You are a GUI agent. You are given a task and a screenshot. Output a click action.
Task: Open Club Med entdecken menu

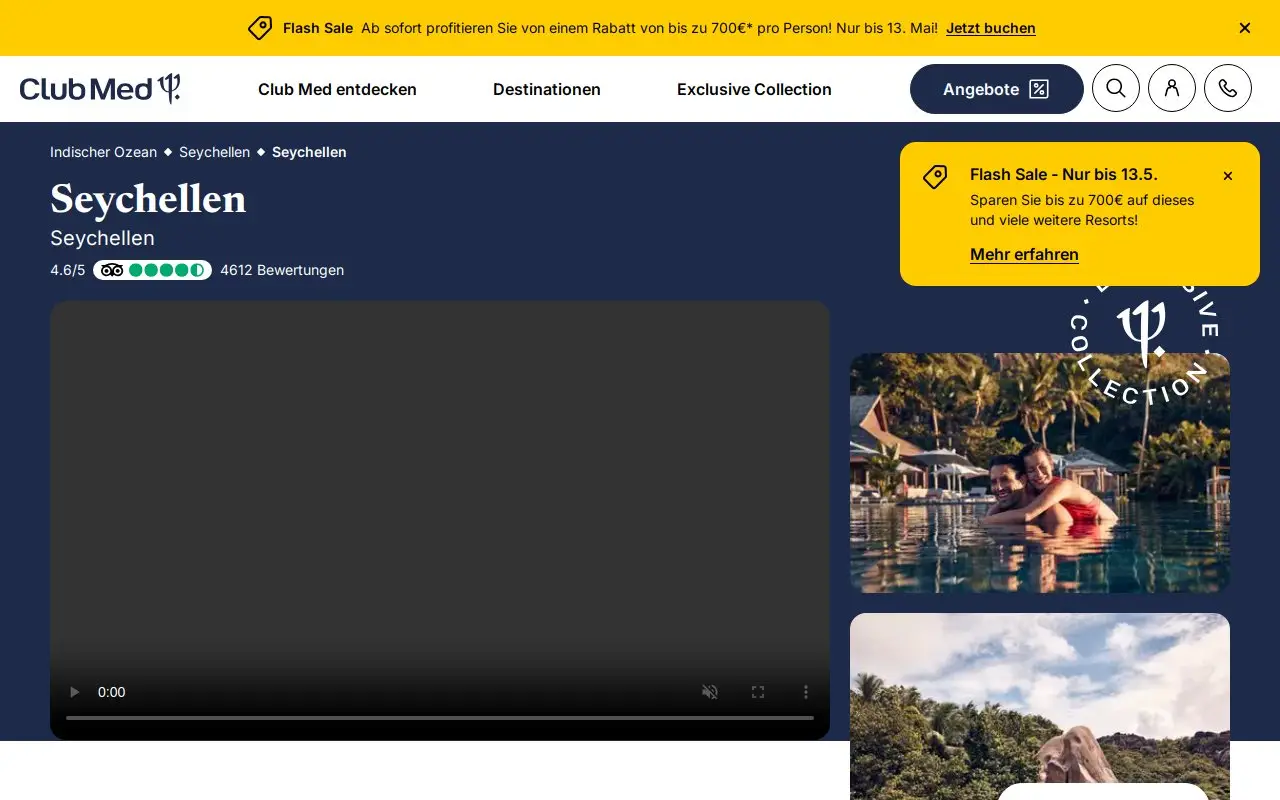click(x=337, y=89)
